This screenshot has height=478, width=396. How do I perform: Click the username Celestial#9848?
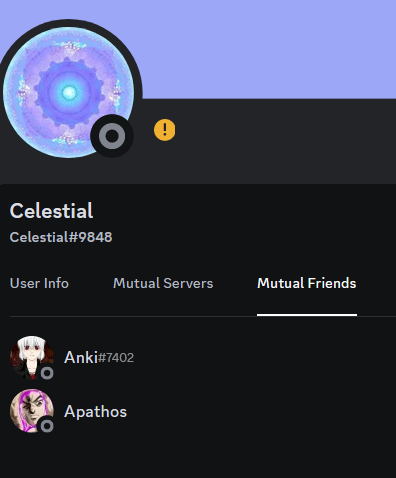point(61,237)
